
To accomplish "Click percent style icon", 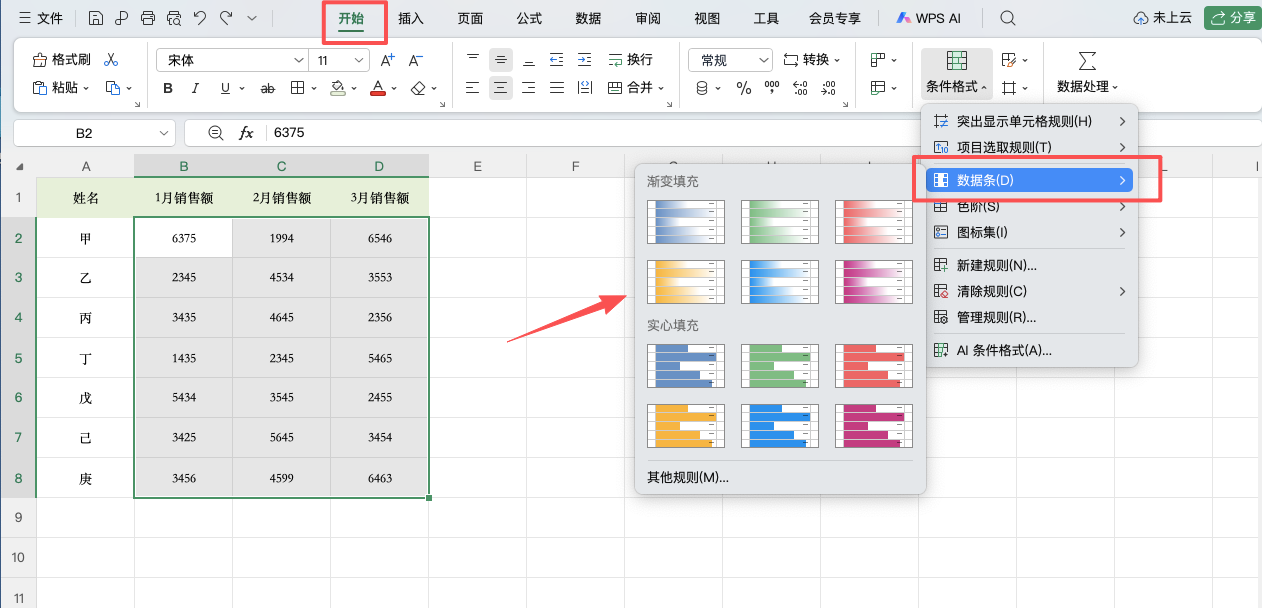I will (743, 88).
